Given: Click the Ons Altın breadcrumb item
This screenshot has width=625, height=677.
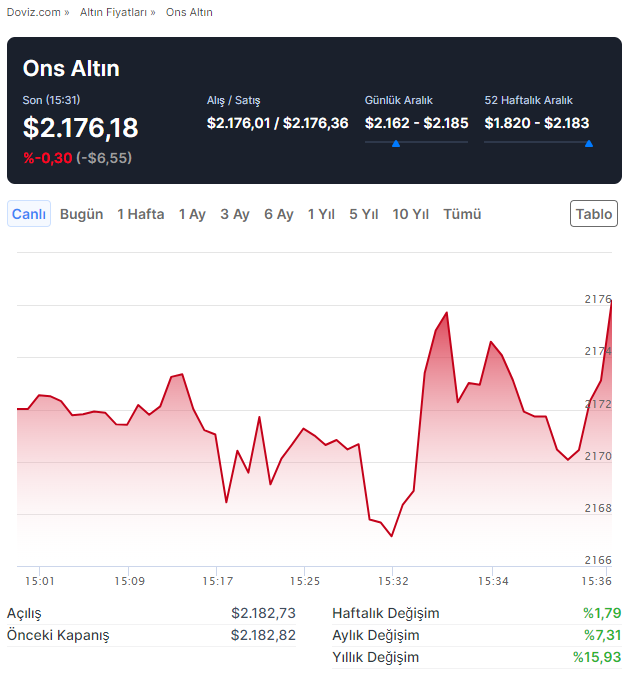Looking at the screenshot, I should pyautogui.click(x=189, y=12).
